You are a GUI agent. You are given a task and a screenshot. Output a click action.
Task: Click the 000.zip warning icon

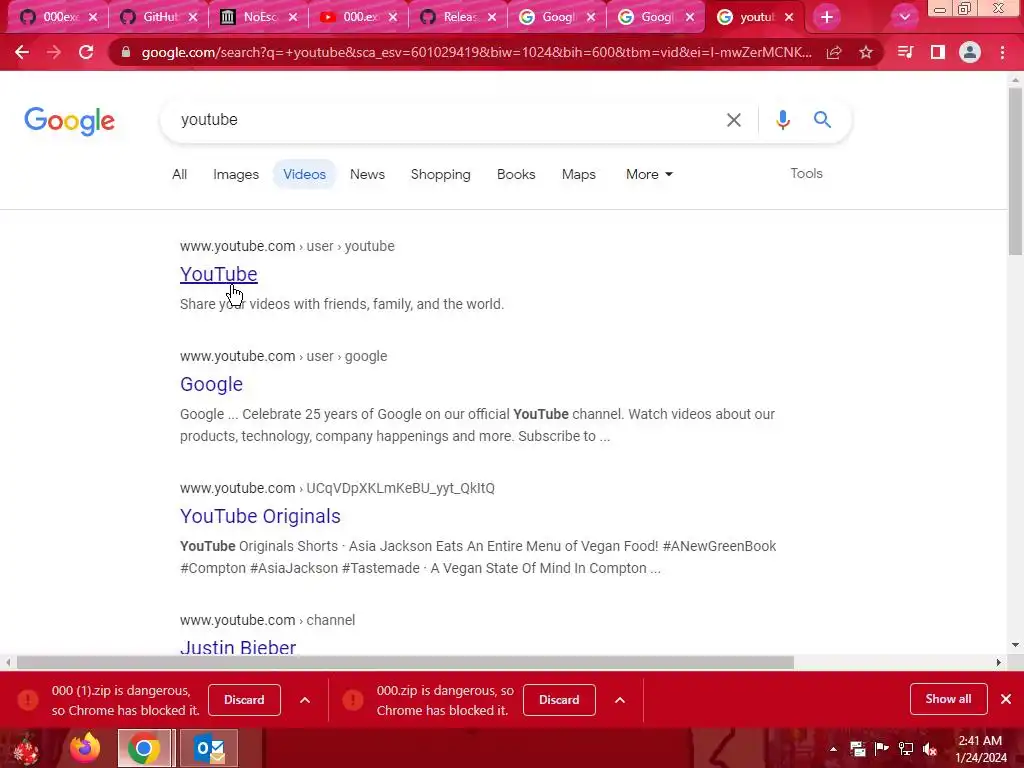[353, 700]
